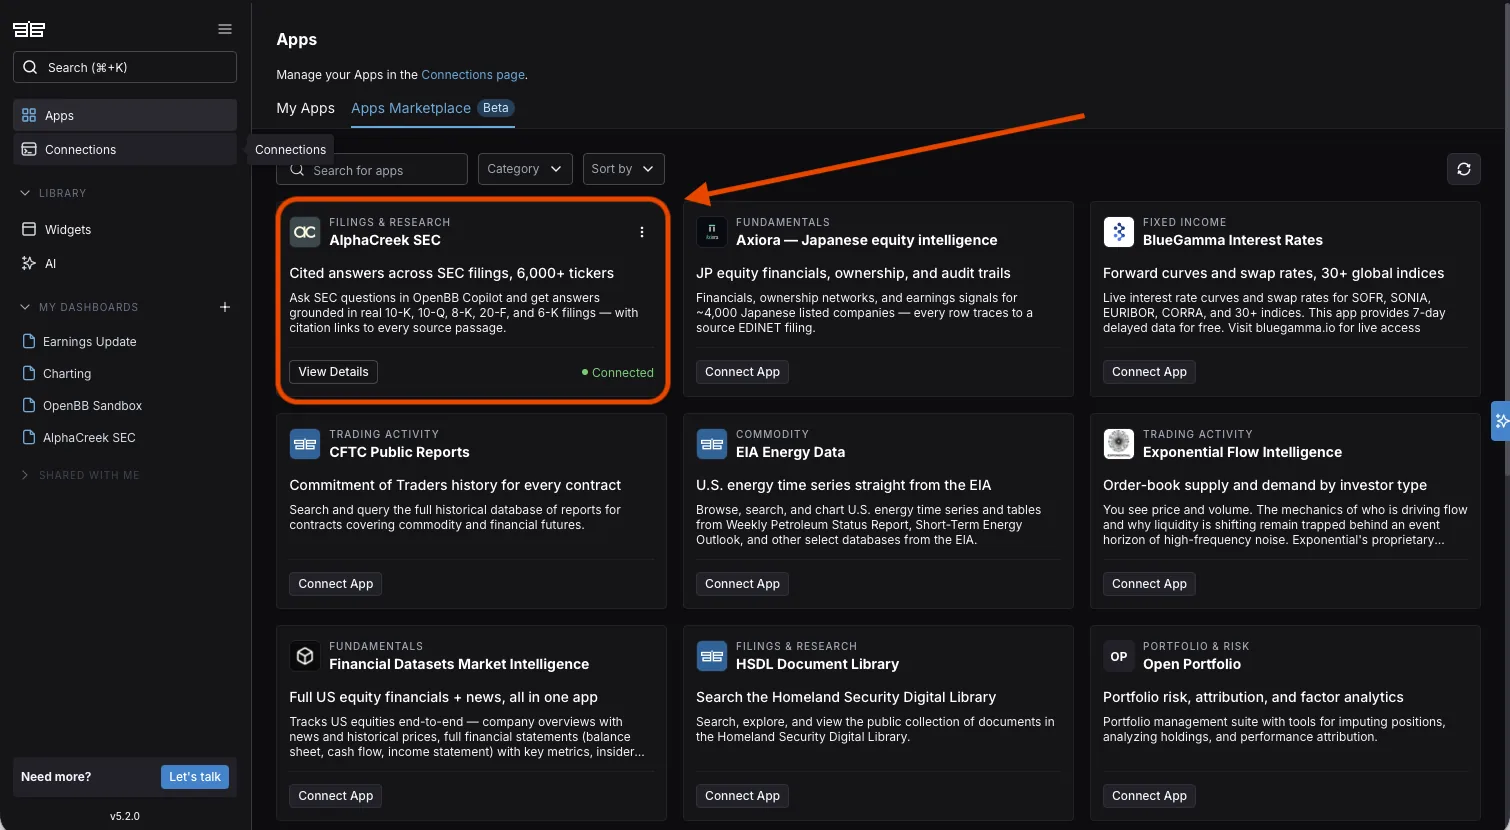Click the EIA Energy Data logo
The width and height of the screenshot is (1510, 830).
(712, 444)
